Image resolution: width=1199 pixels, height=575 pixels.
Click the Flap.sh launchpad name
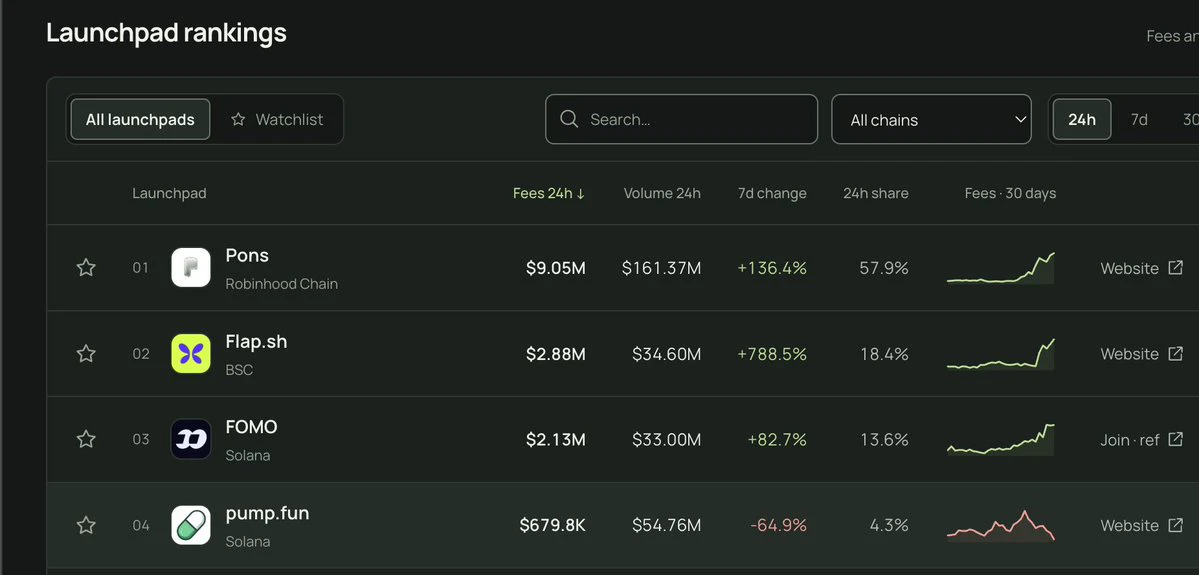[x=256, y=342]
